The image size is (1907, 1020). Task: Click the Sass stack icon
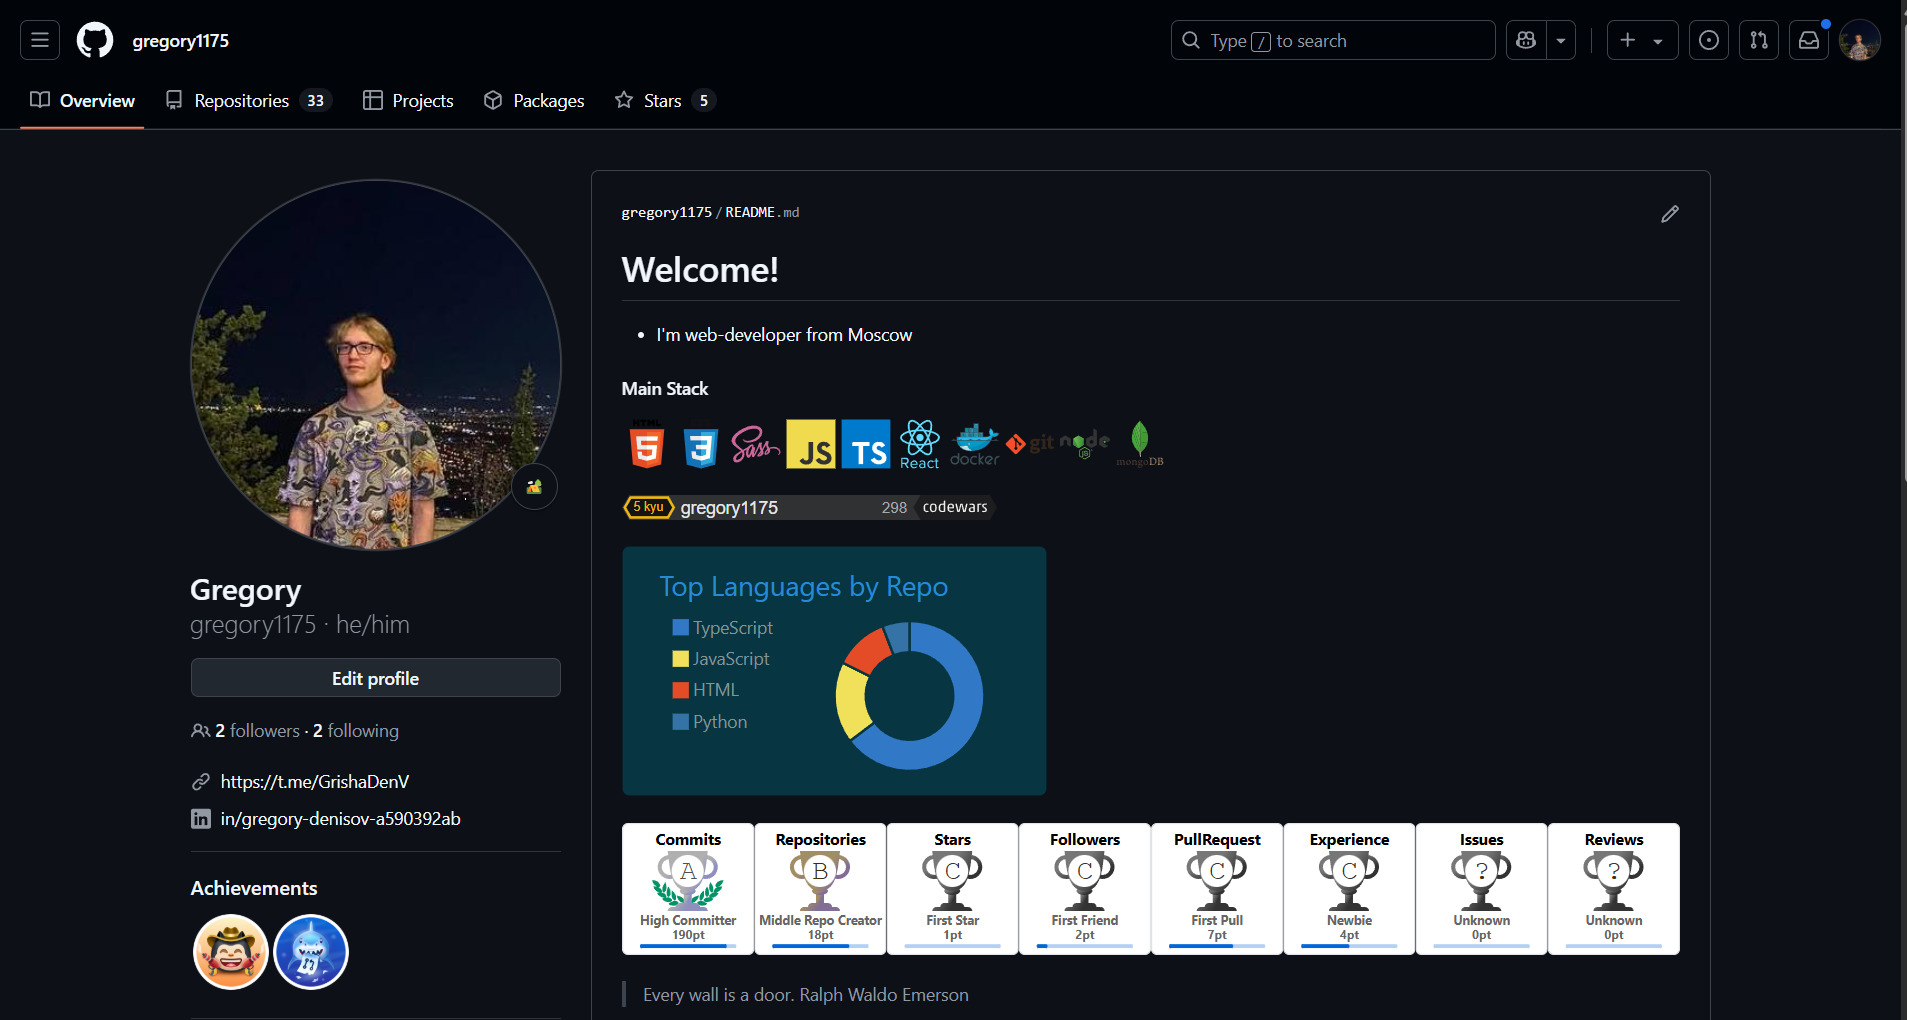[756, 445]
